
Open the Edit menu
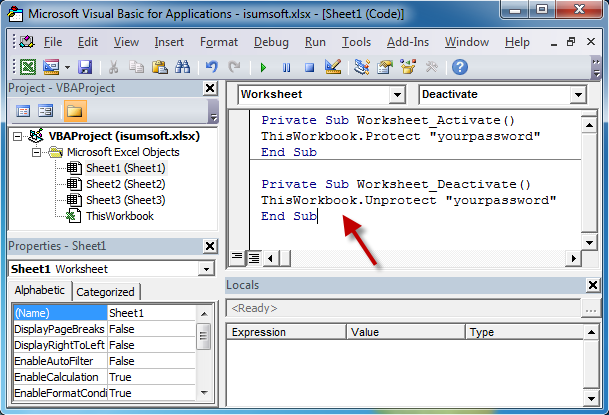tap(88, 42)
